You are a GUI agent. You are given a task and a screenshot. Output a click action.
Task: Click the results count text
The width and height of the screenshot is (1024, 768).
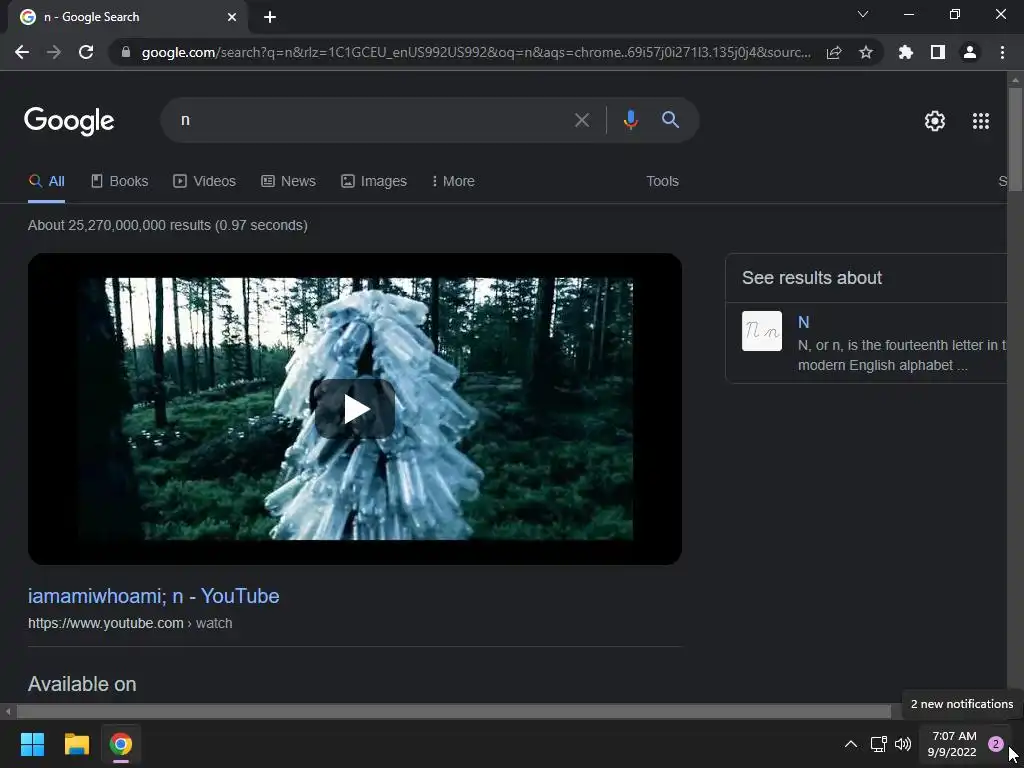(168, 225)
